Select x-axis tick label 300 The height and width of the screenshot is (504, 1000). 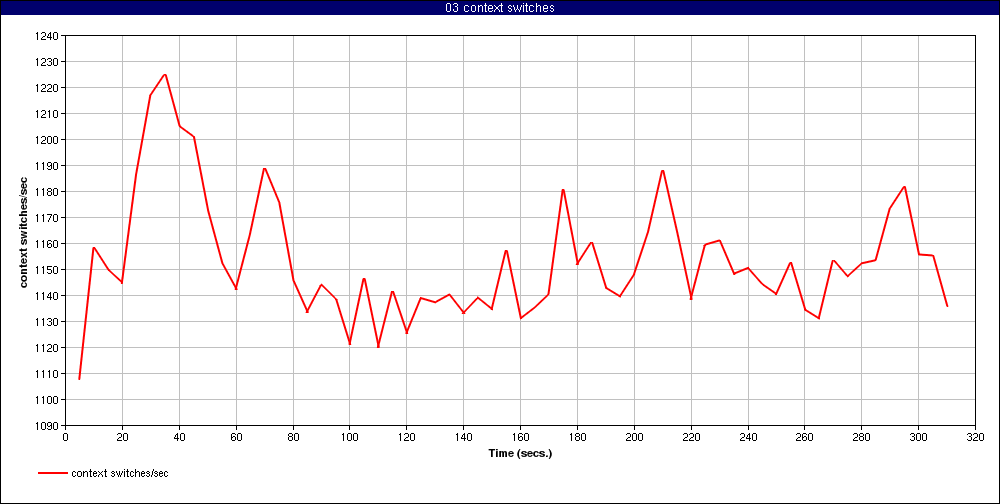(x=918, y=437)
